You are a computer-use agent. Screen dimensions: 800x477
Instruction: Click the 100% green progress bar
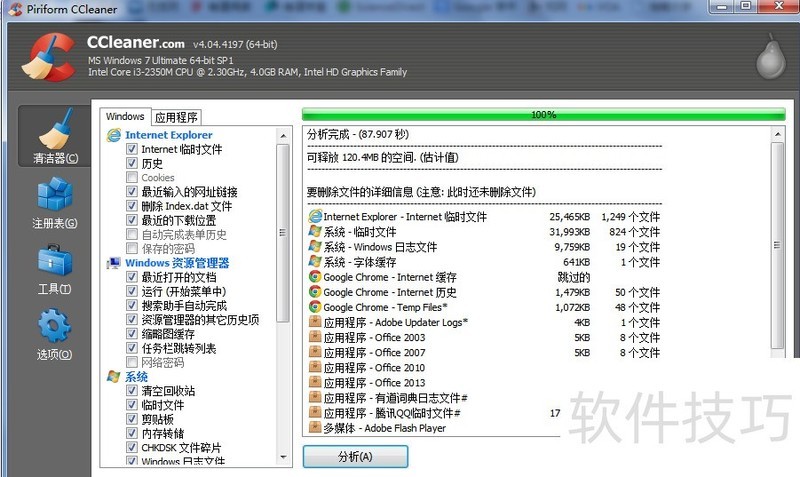[x=543, y=115]
